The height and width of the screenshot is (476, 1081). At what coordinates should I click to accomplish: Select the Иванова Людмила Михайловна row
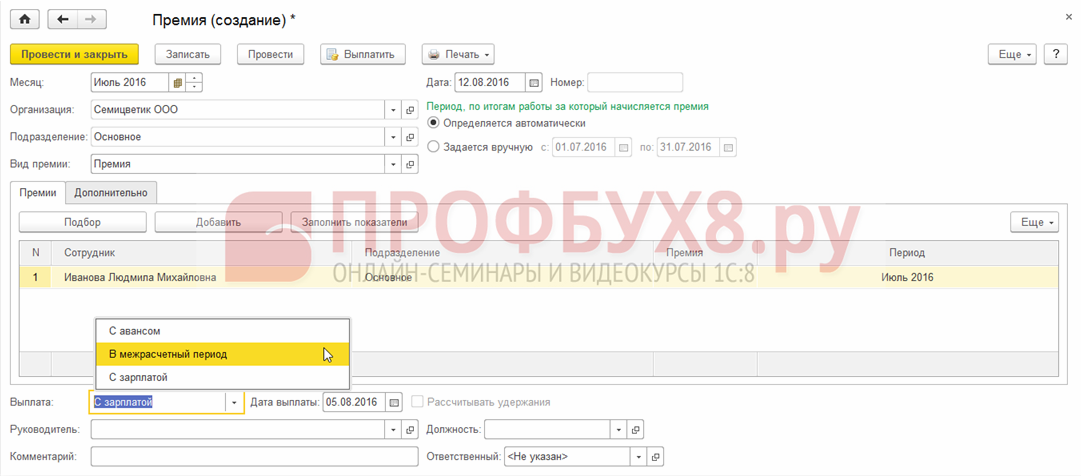coord(538,278)
